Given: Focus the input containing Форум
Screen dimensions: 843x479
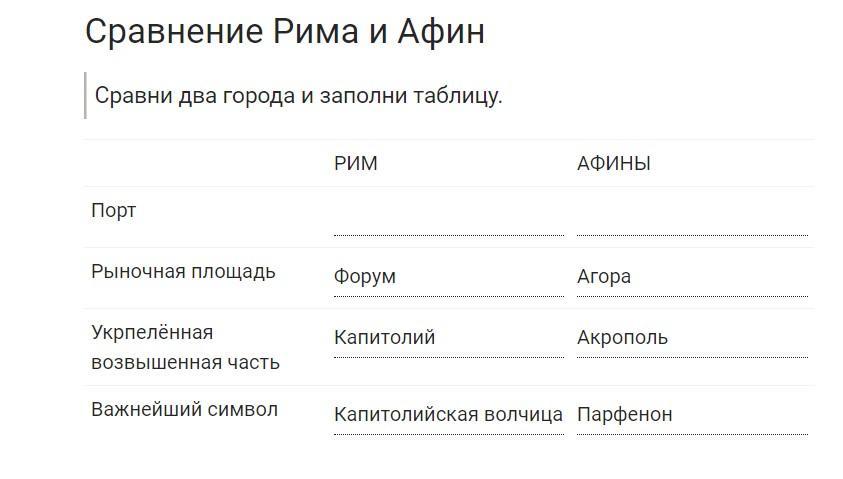Looking at the screenshot, I should click(x=448, y=277).
